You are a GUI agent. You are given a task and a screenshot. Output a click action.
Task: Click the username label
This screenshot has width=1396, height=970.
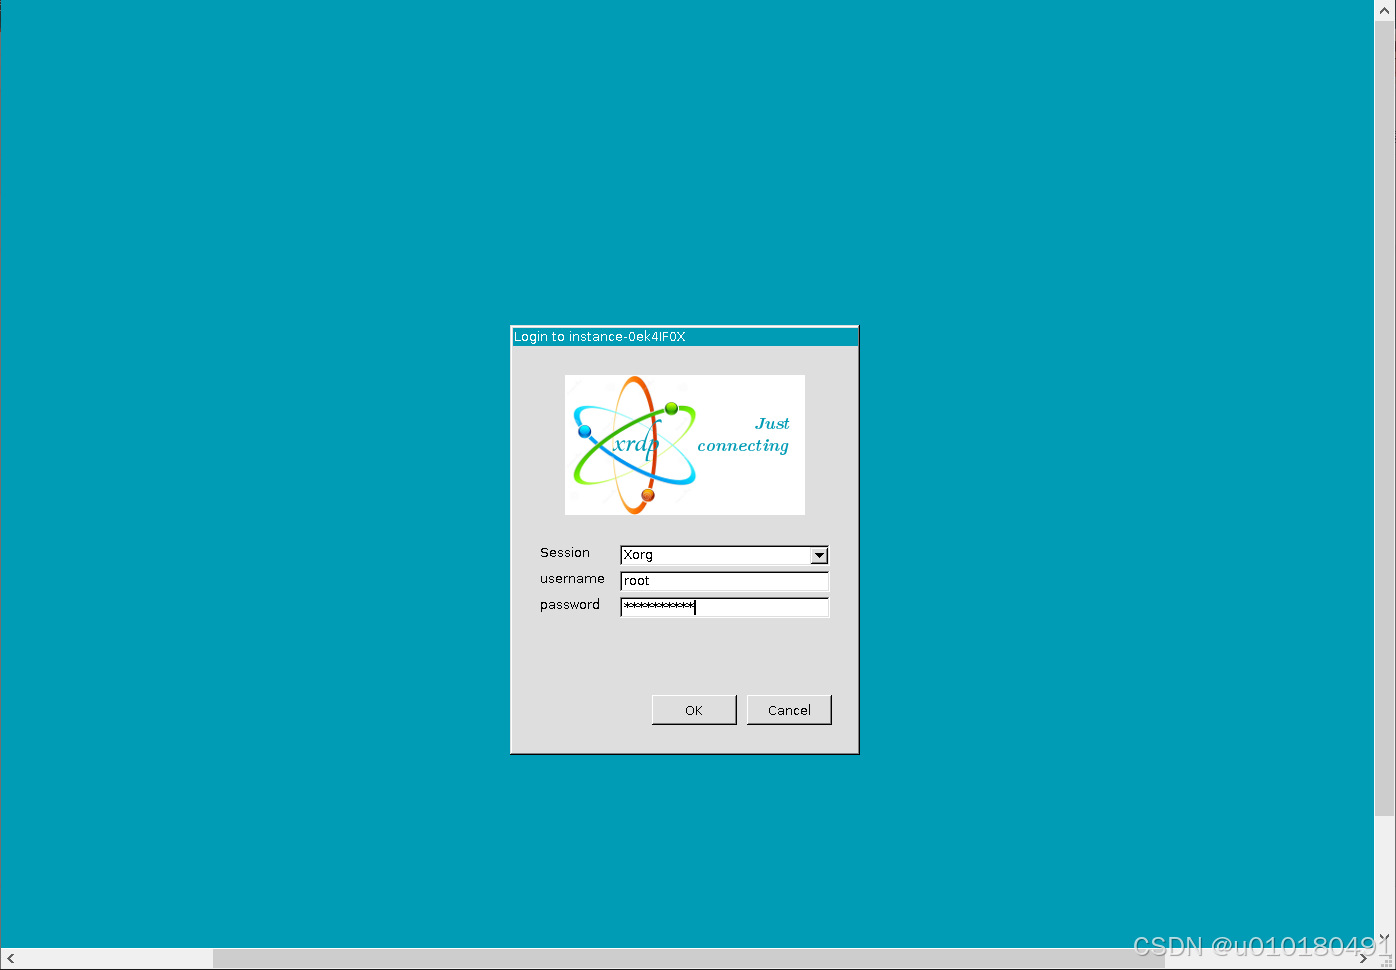pos(572,579)
